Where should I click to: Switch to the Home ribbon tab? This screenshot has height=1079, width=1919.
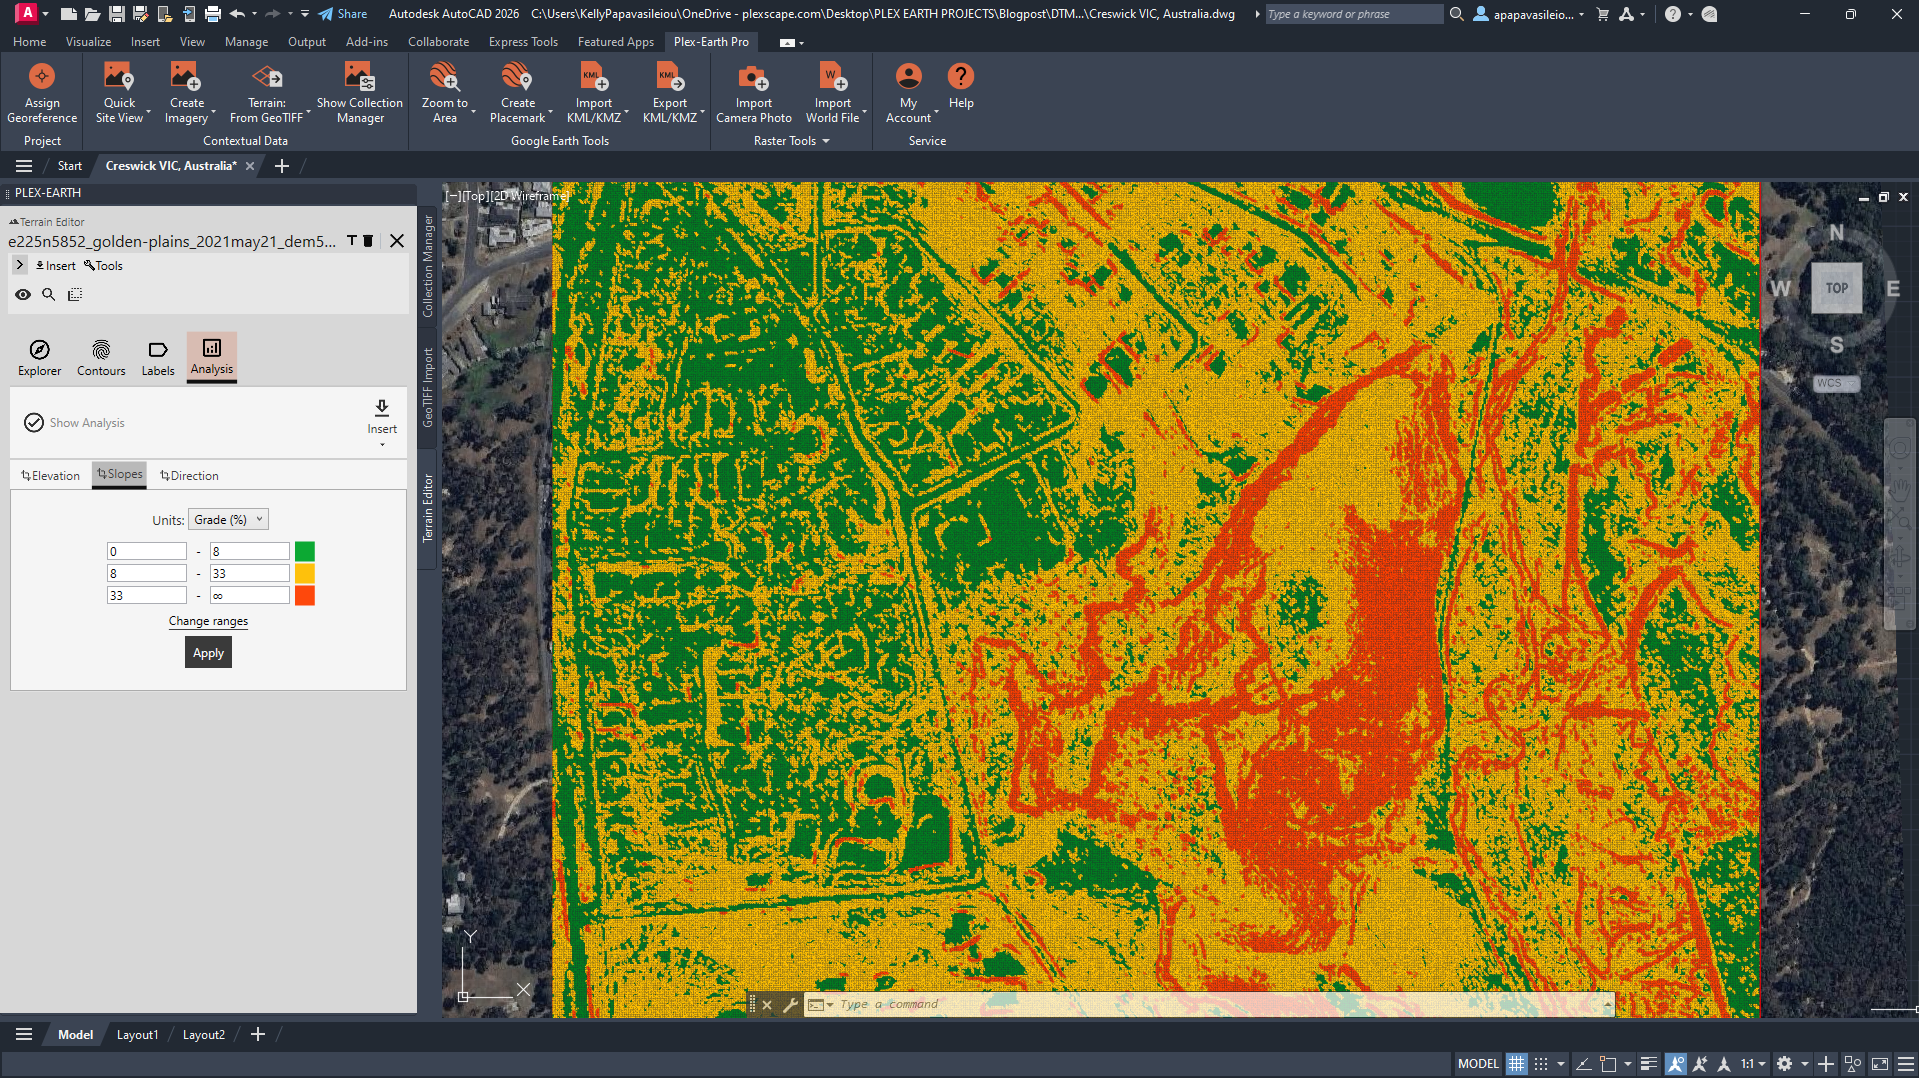(29, 42)
